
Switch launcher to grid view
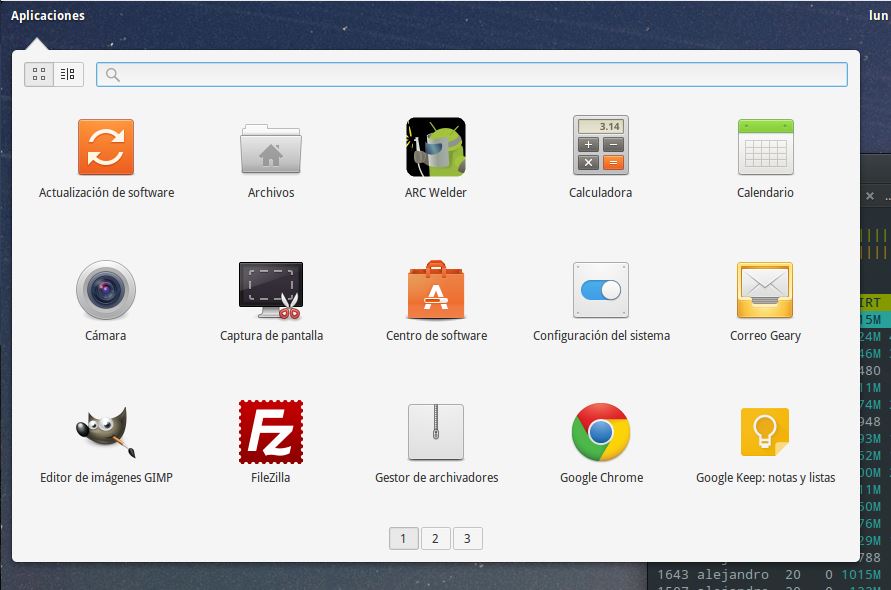(39, 74)
